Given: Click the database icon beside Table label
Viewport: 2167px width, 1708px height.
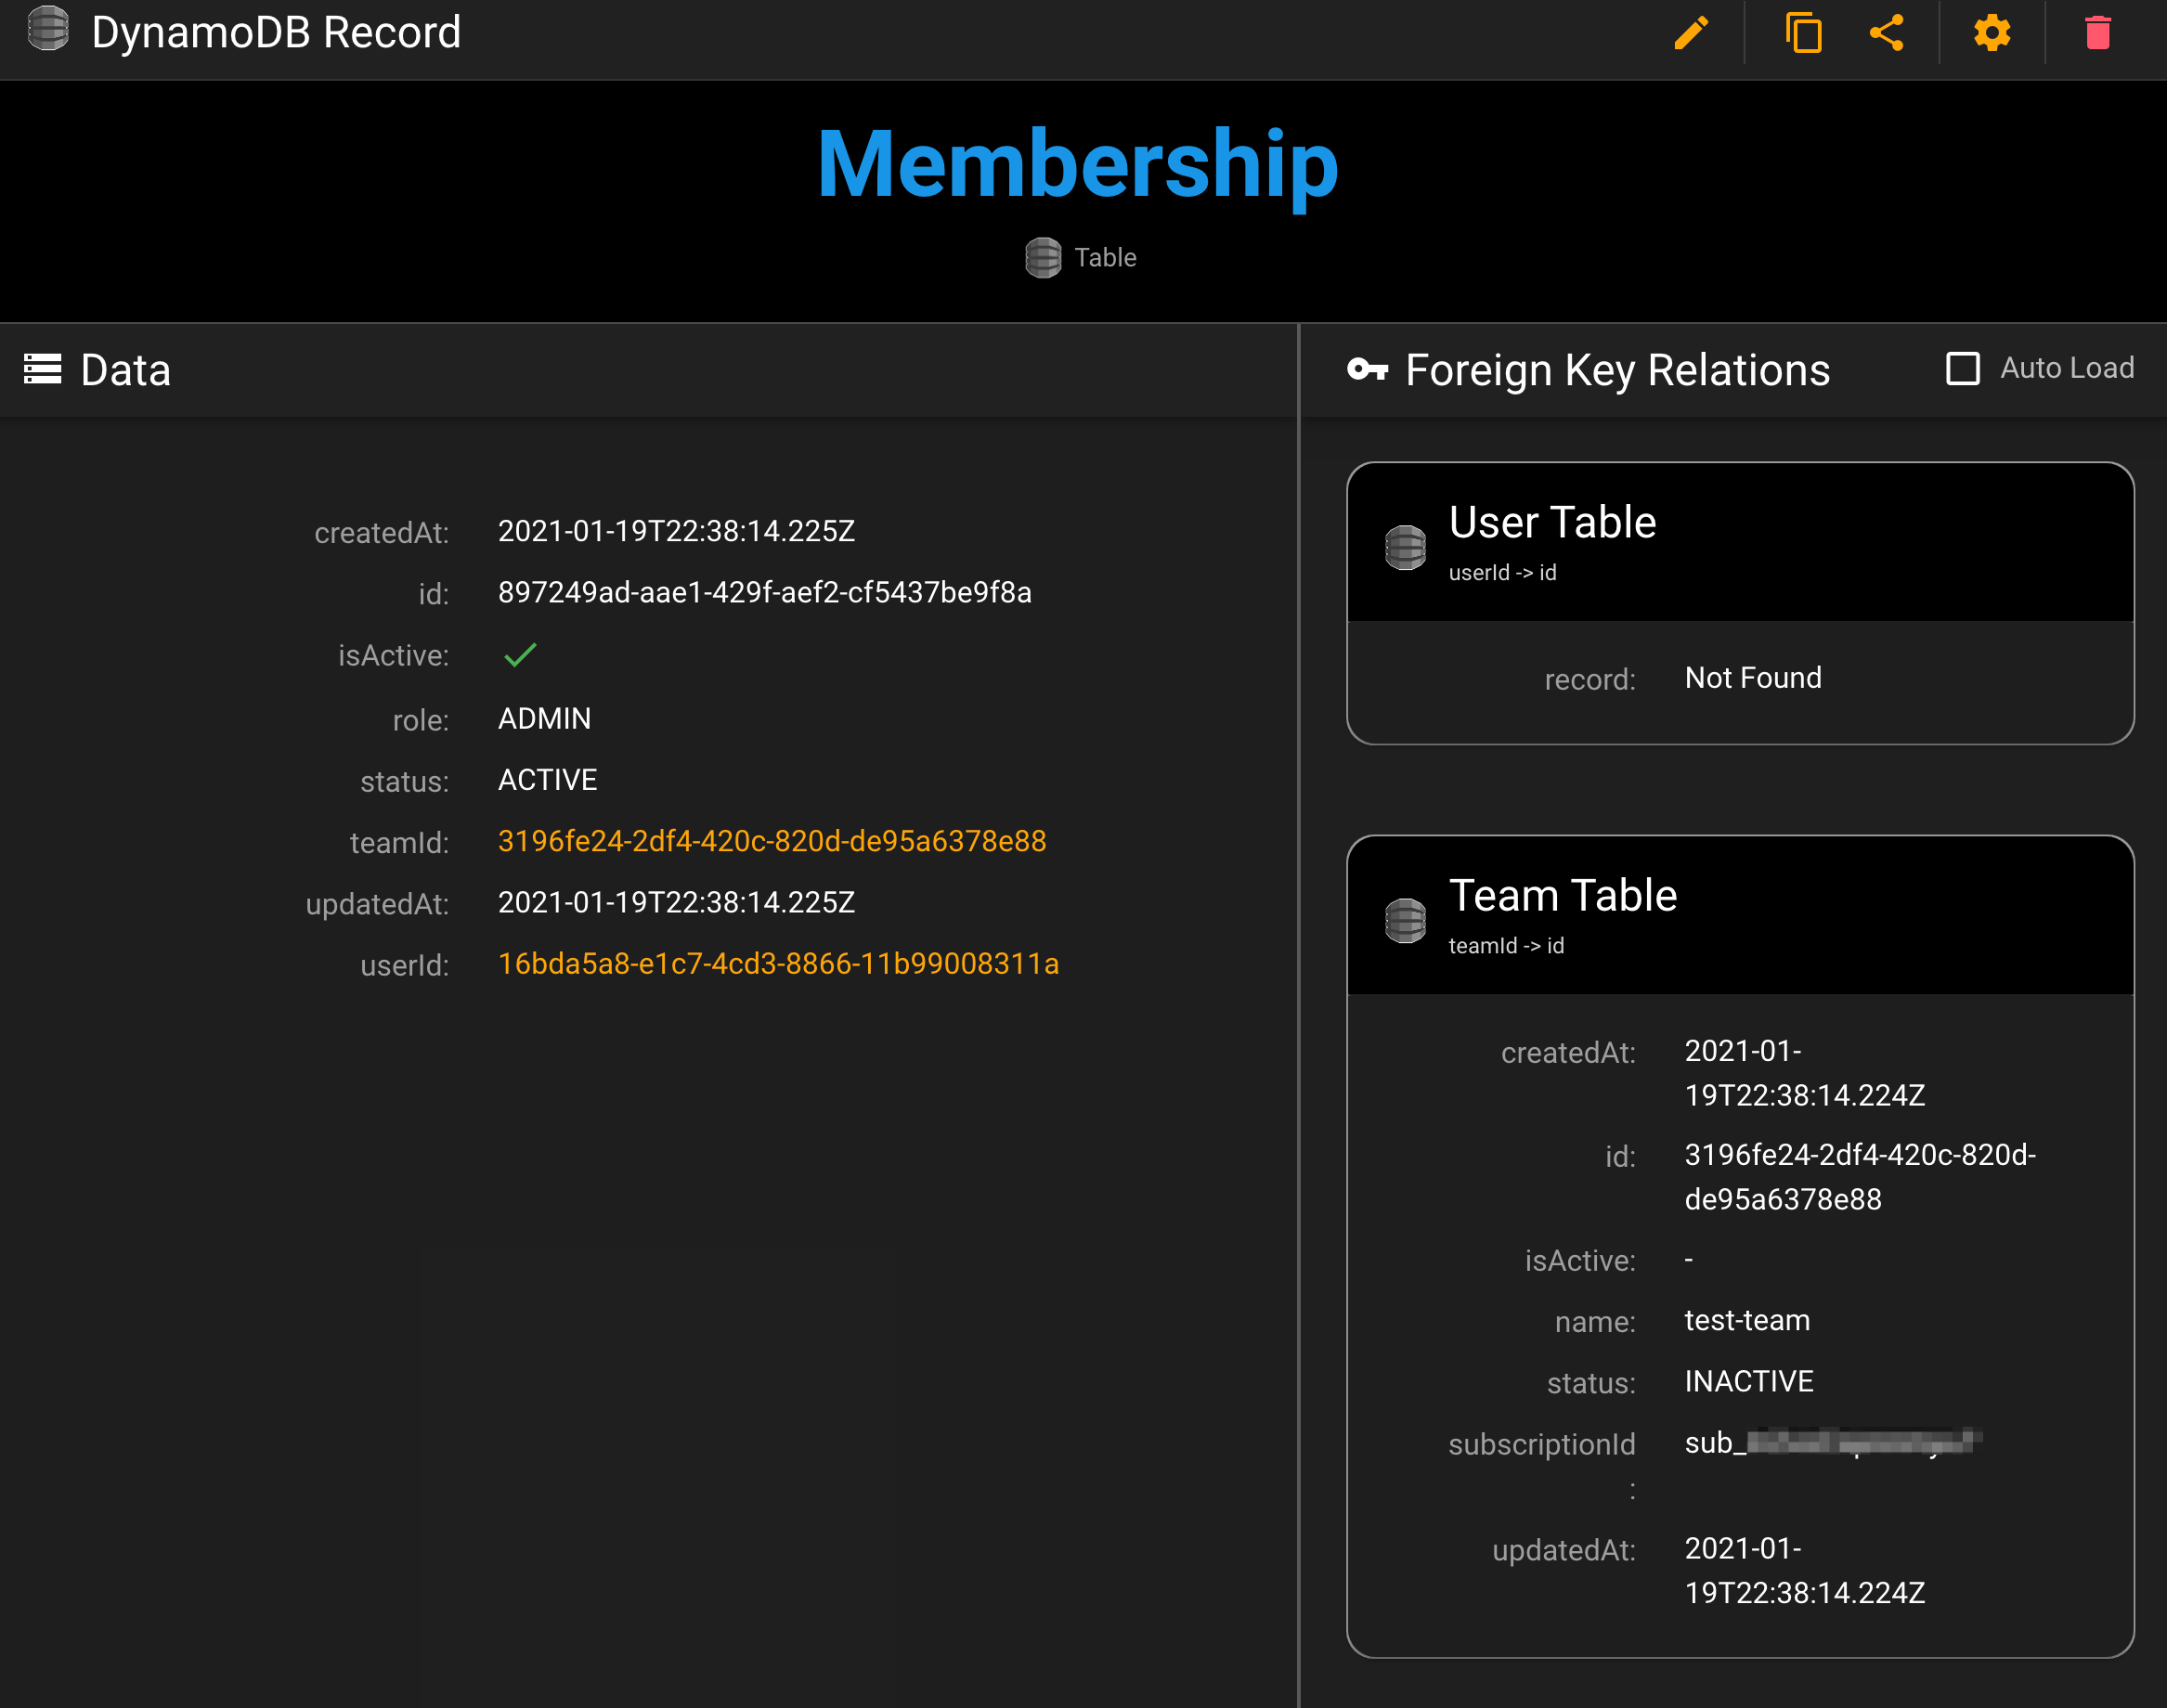Looking at the screenshot, I should [x=1042, y=258].
